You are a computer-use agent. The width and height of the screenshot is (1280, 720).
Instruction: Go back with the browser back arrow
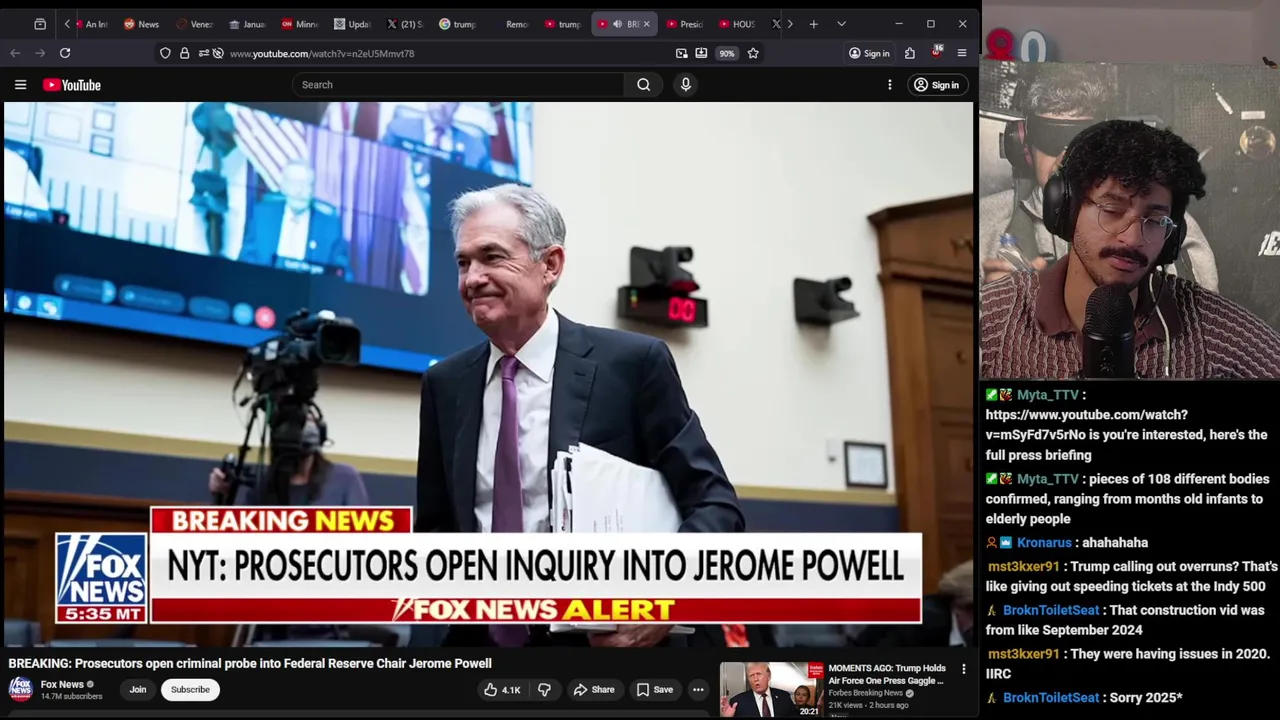tap(15, 53)
